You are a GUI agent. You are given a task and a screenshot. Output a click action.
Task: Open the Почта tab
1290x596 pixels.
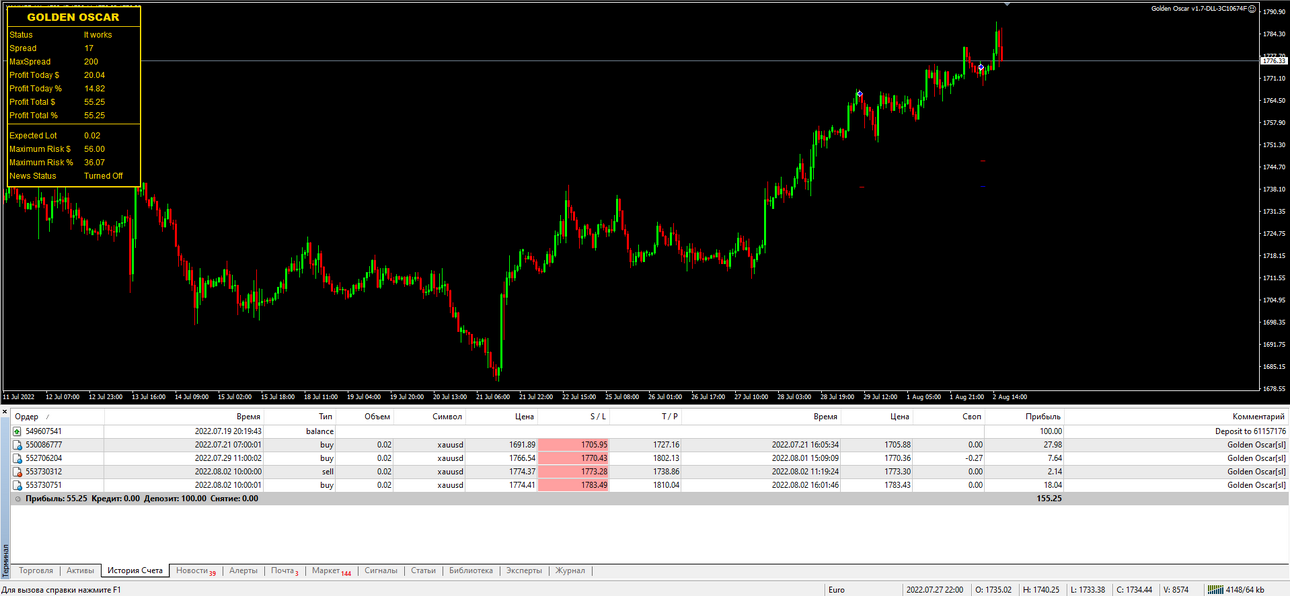tap(285, 570)
